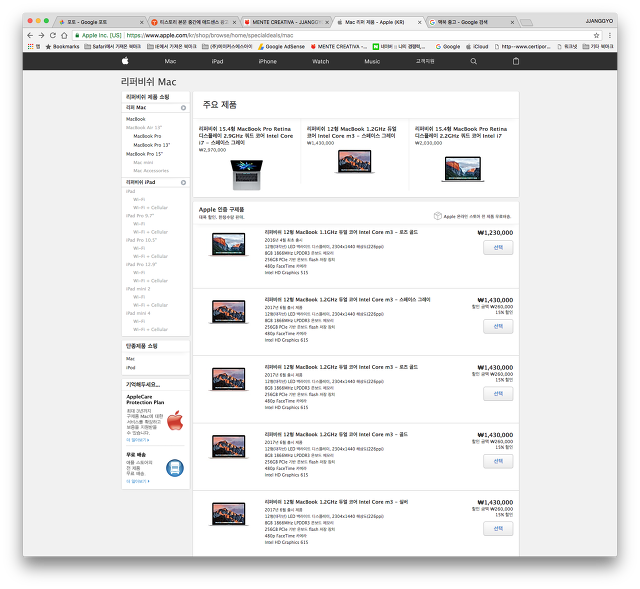Image resolution: width=640 pixels, height=589 pixels.
Task: Open the search icon in Apple nav bar
Action: pyautogui.click(x=473, y=61)
